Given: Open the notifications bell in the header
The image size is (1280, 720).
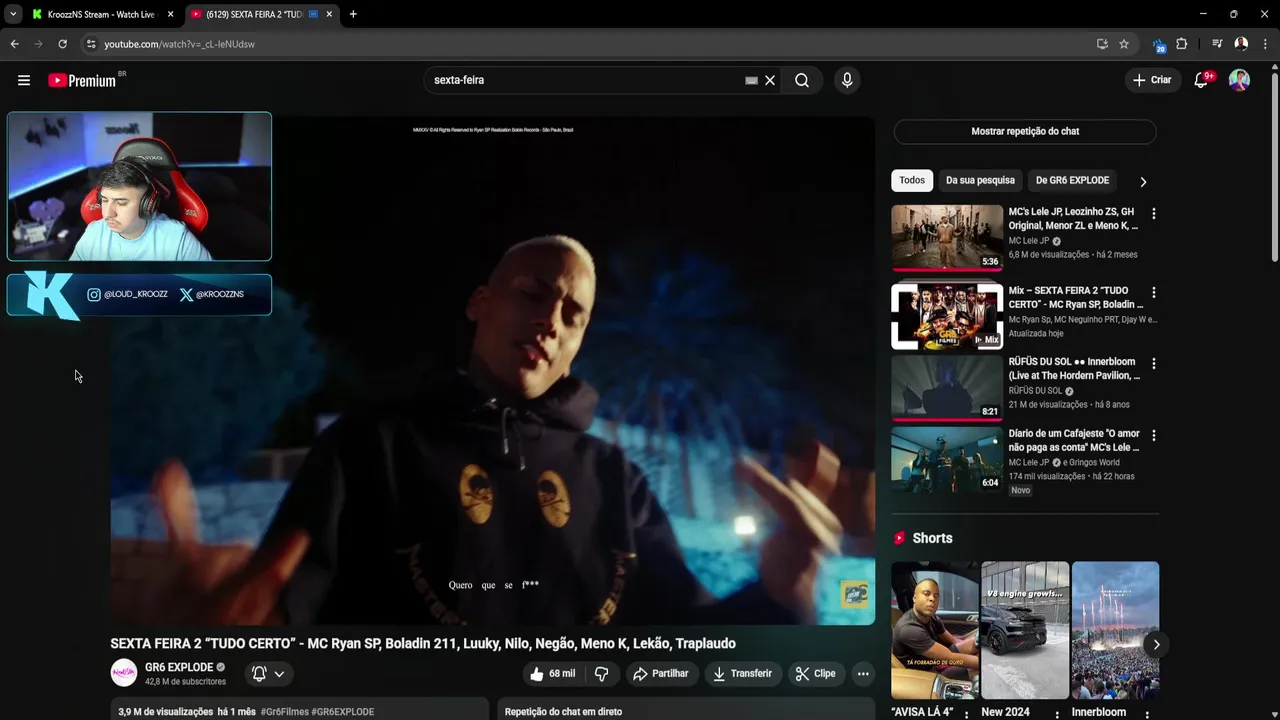Looking at the screenshot, I should click(x=1202, y=80).
